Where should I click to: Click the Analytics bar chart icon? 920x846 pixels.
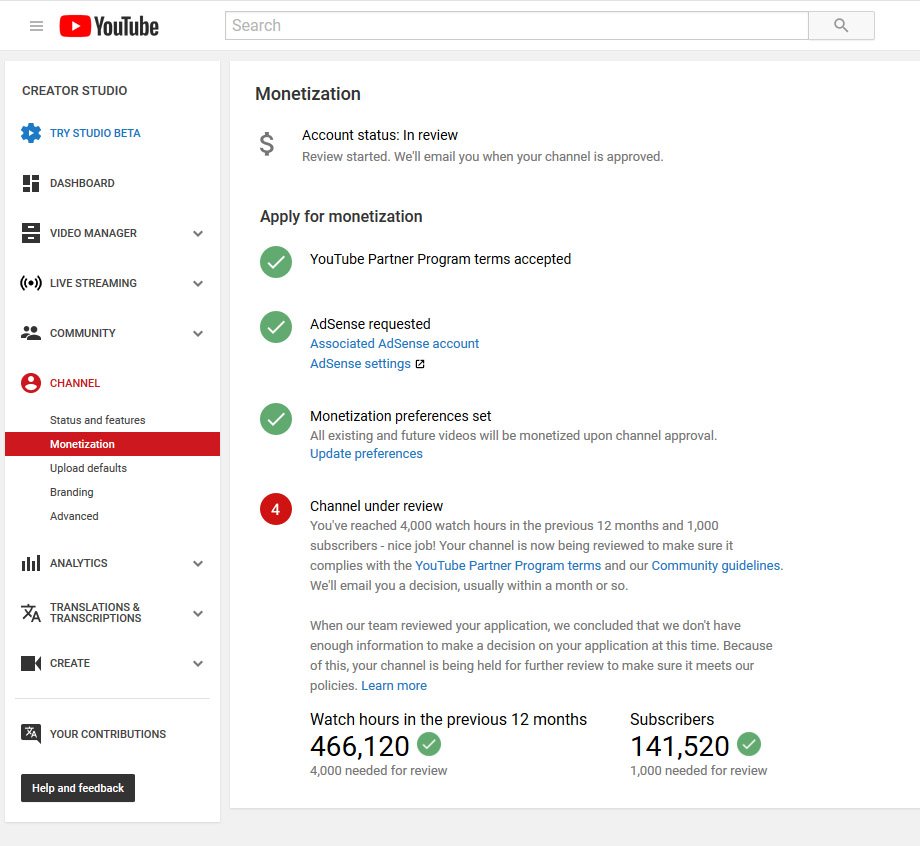click(x=31, y=563)
